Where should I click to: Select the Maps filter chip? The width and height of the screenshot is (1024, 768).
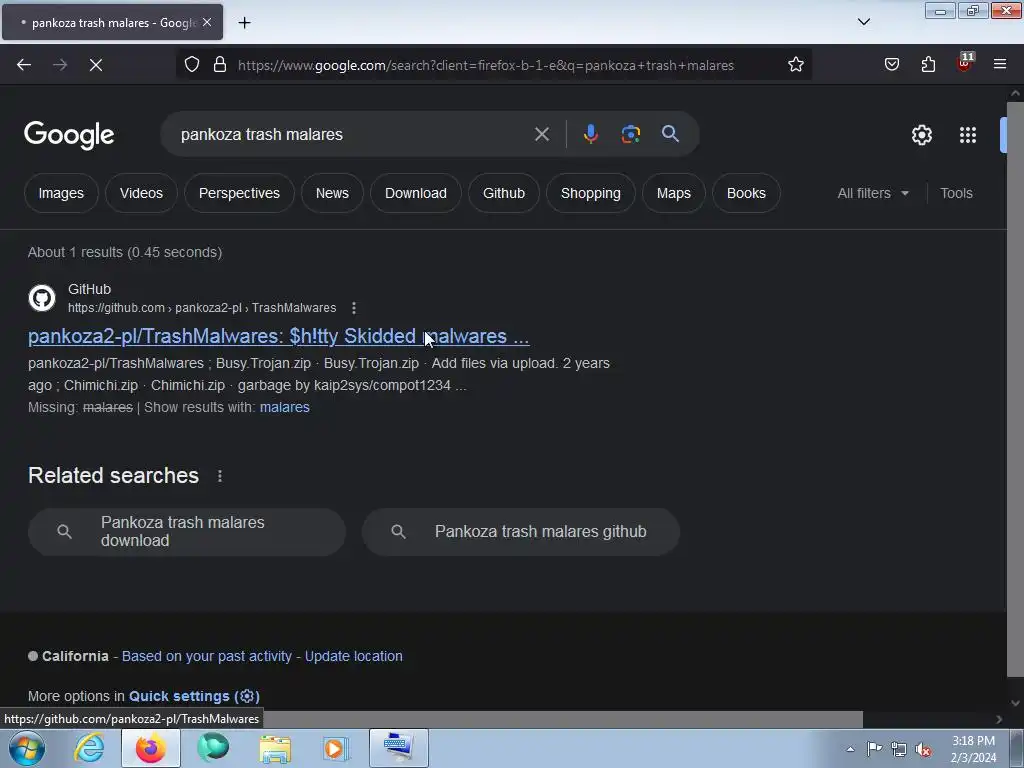(x=673, y=193)
